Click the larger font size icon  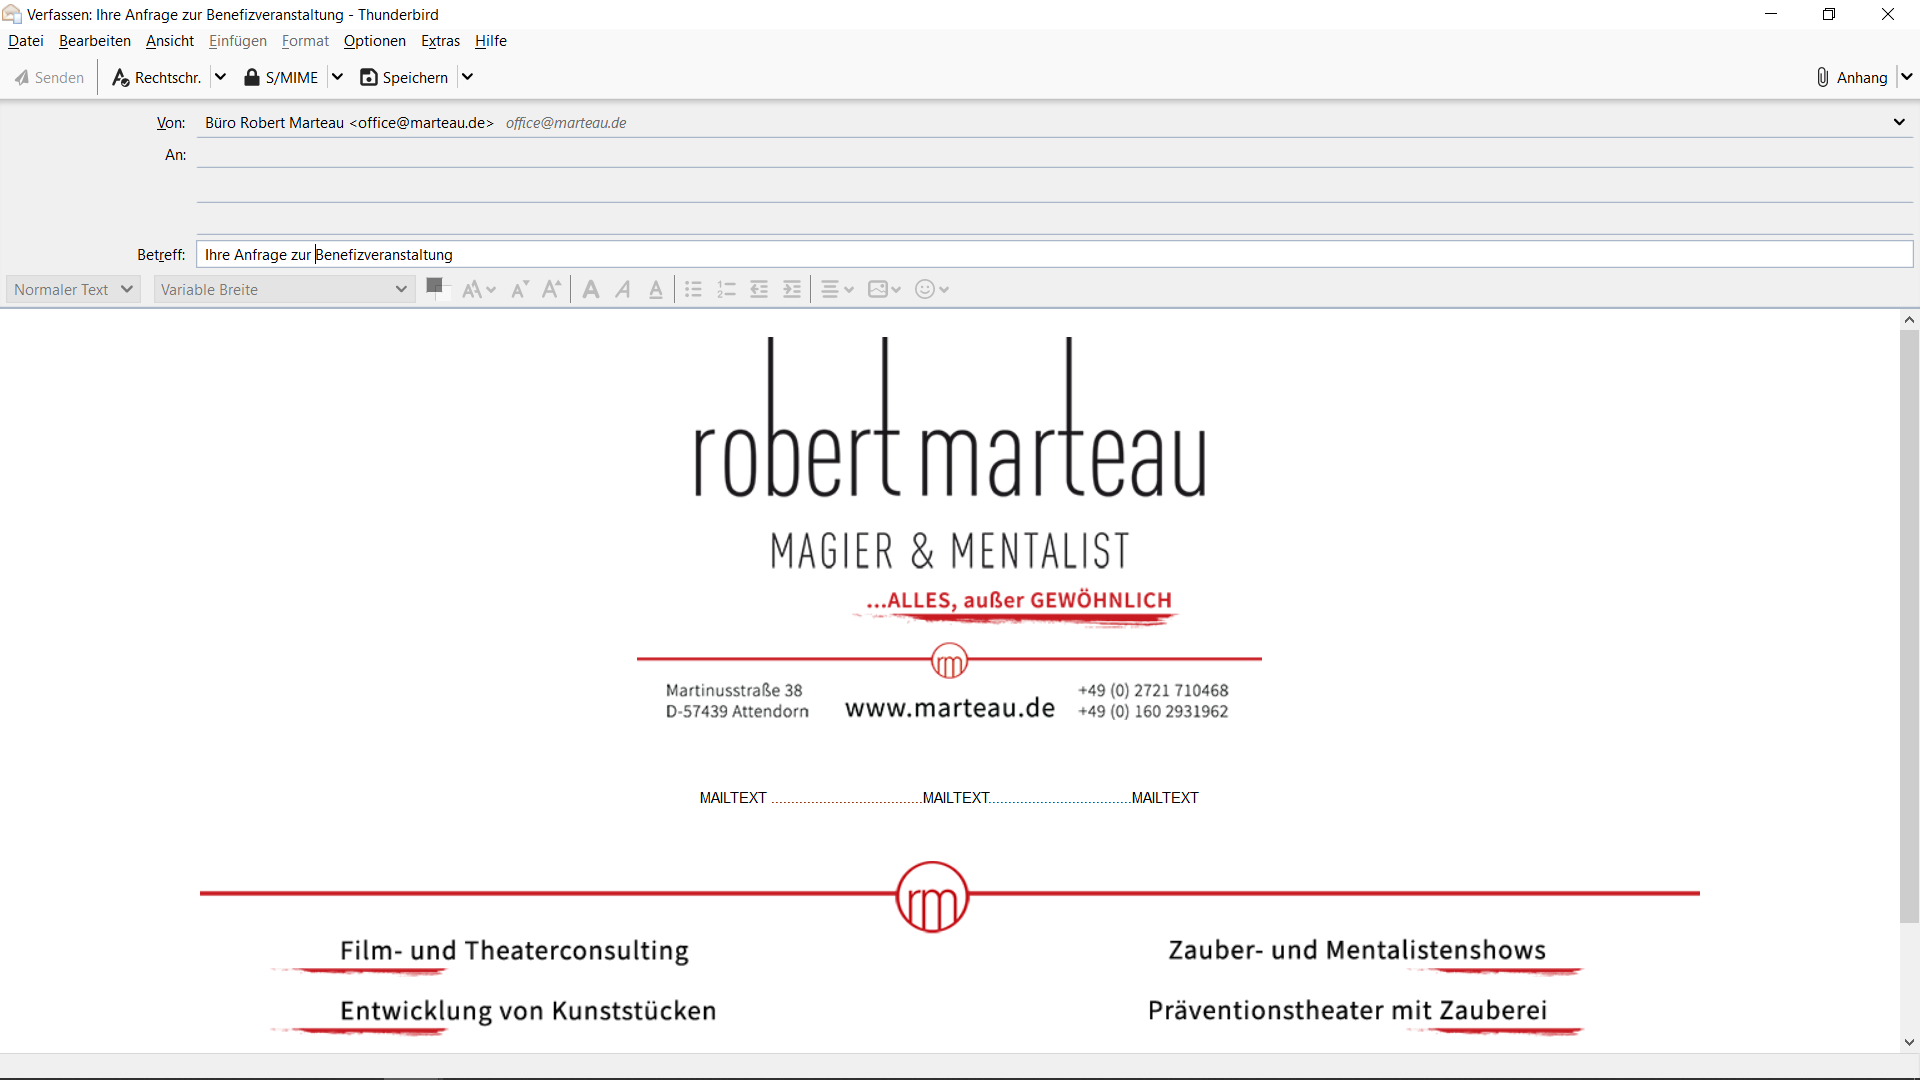click(551, 290)
